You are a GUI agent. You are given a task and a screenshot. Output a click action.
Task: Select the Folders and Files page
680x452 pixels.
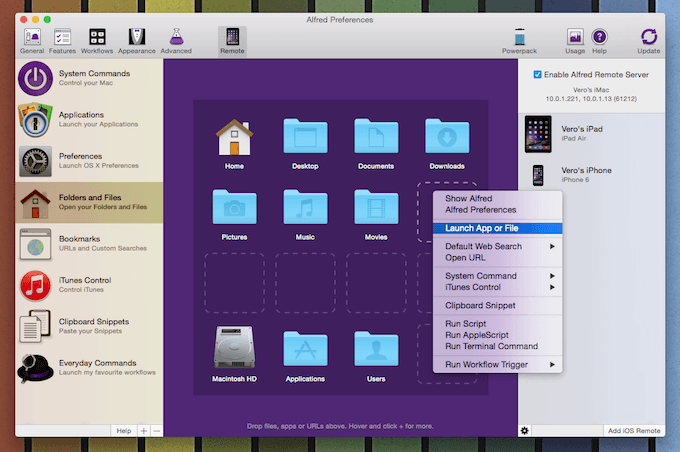(89, 203)
